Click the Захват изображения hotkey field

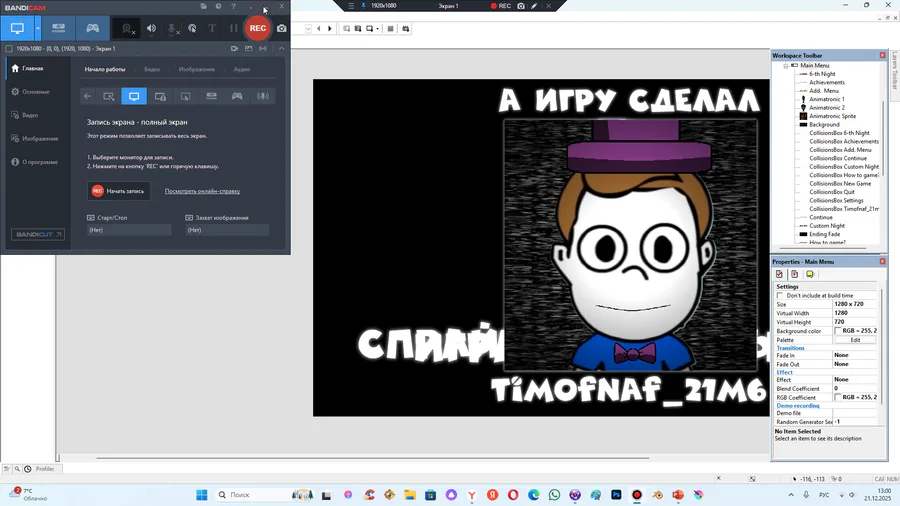227,230
